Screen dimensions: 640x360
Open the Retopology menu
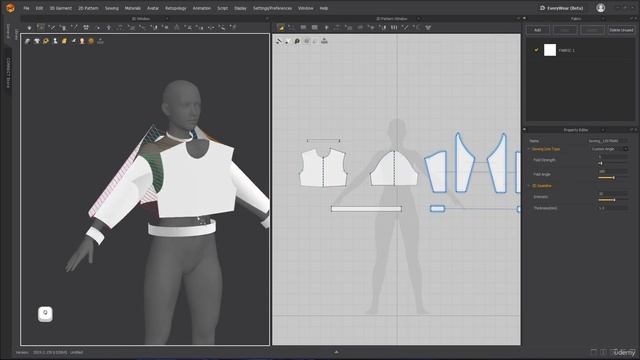pyautogui.click(x=176, y=8)
